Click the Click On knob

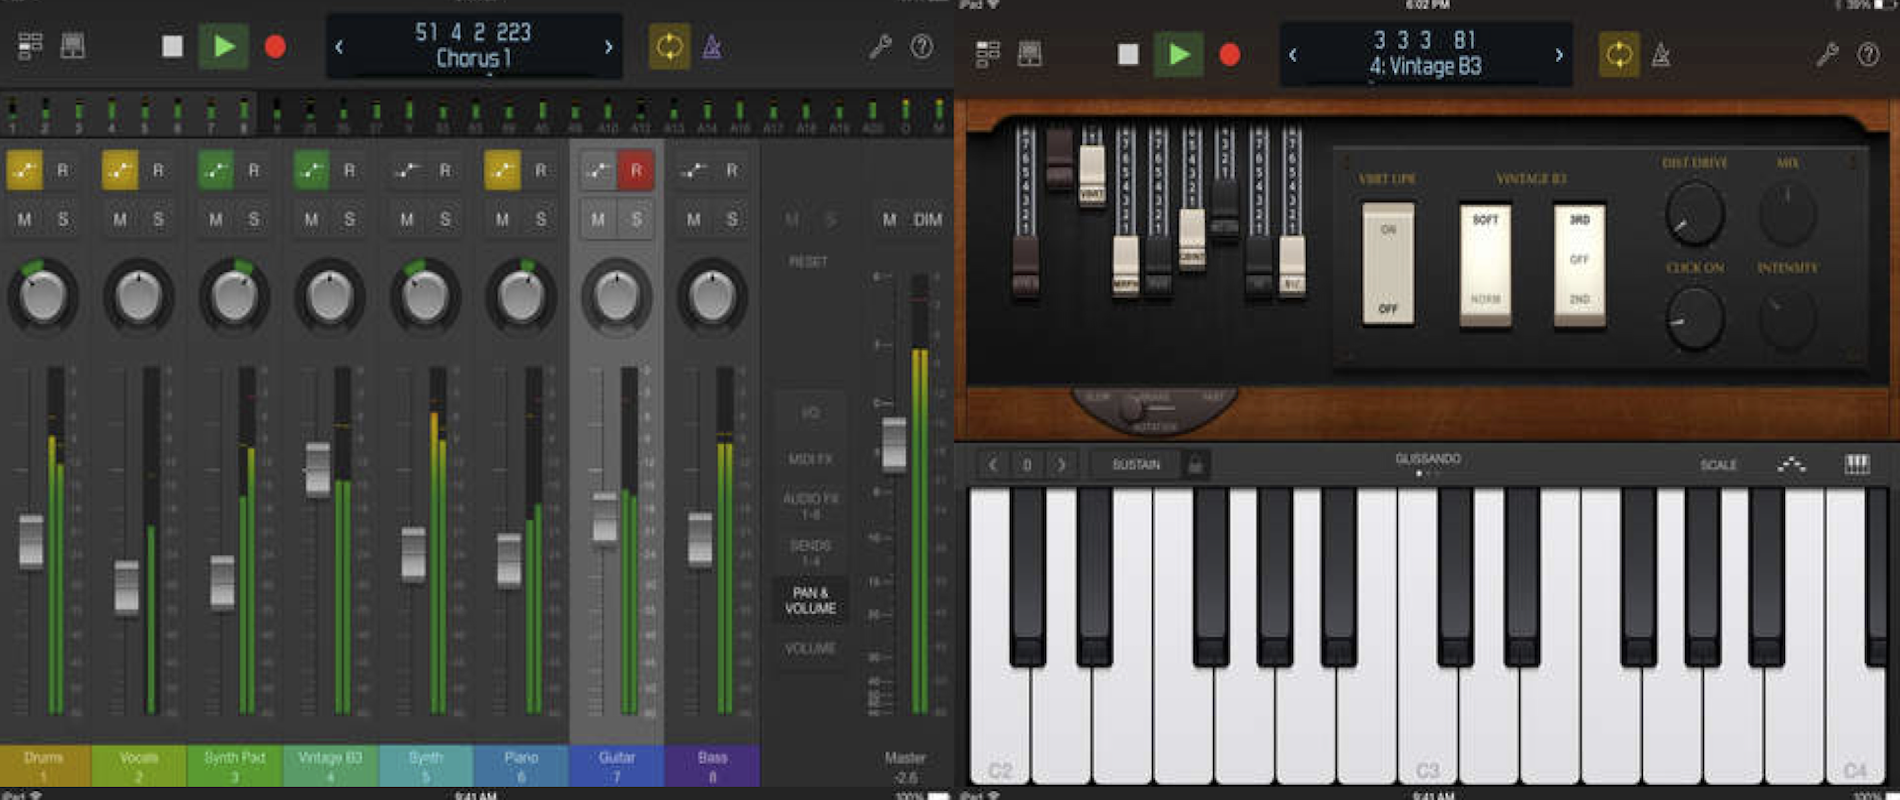(1694, 318)
